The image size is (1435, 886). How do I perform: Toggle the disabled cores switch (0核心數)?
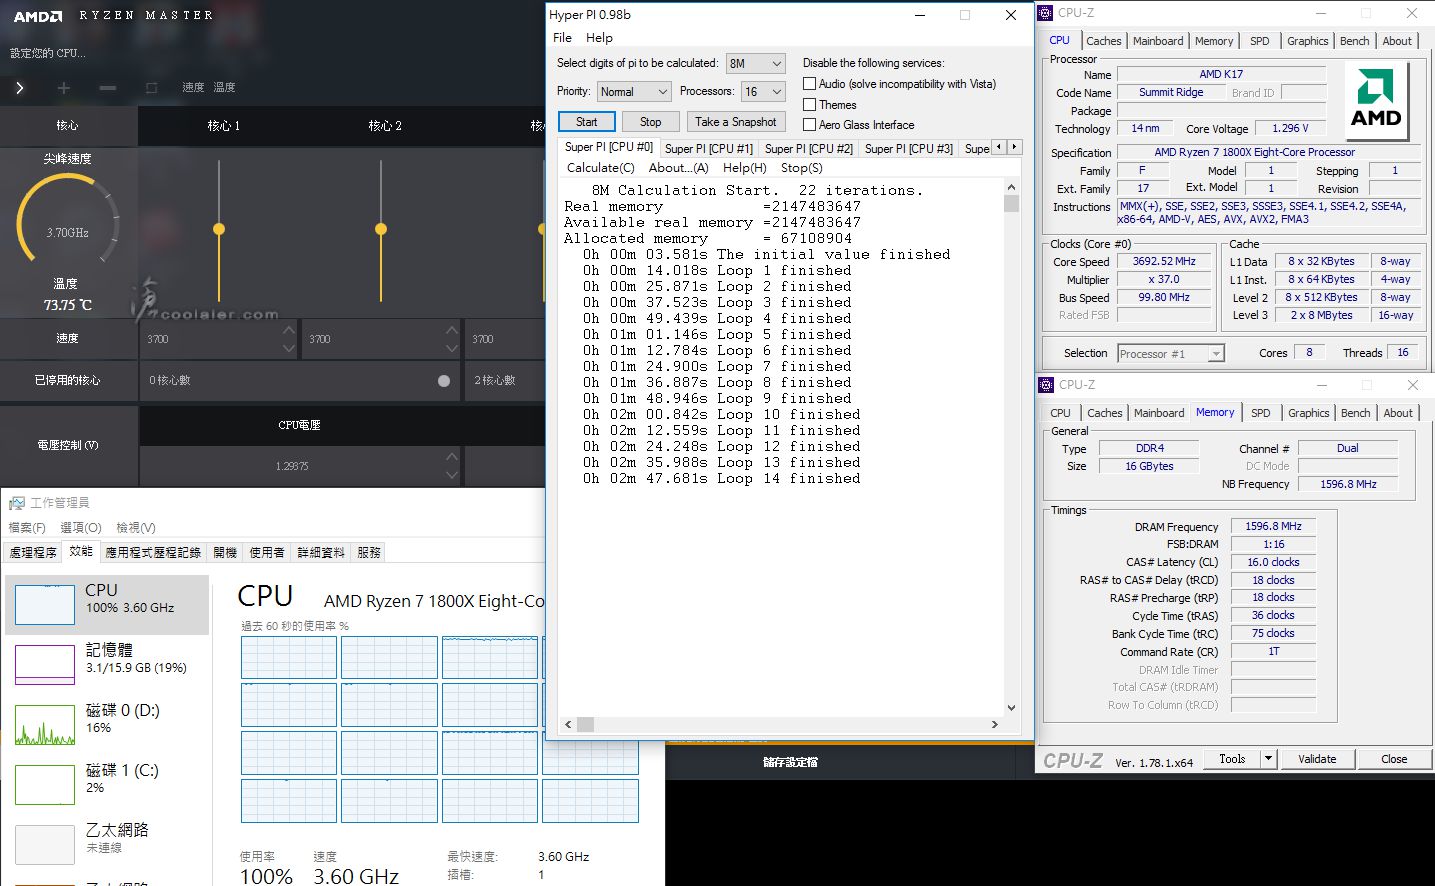click(444, 381)
